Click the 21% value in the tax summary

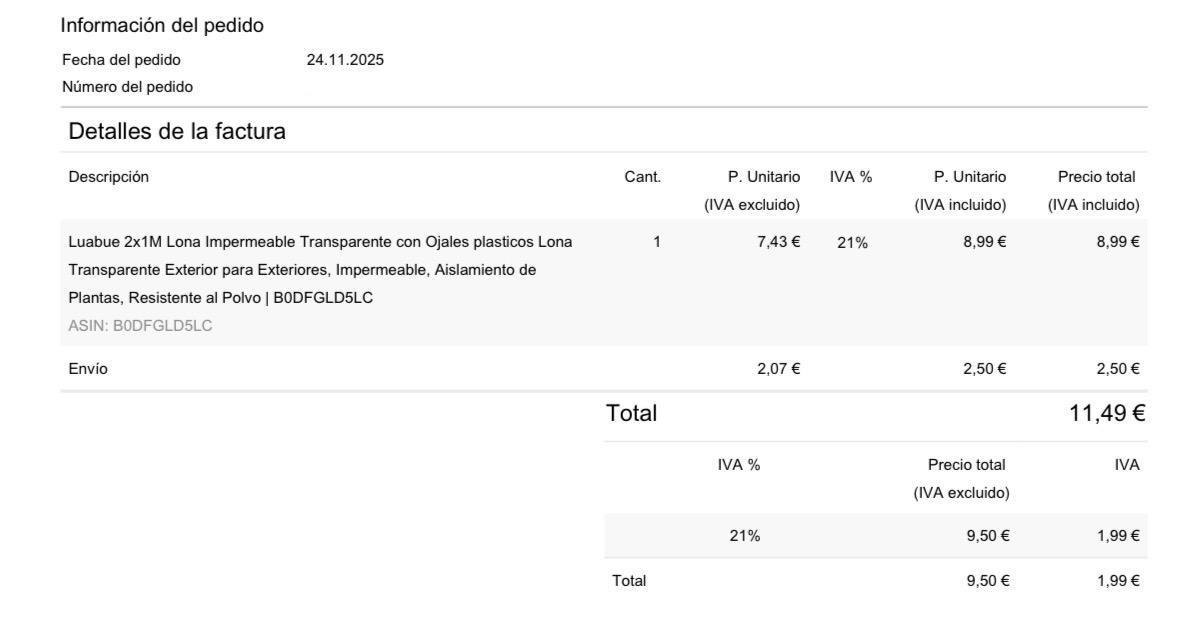(x=744, y=536)
